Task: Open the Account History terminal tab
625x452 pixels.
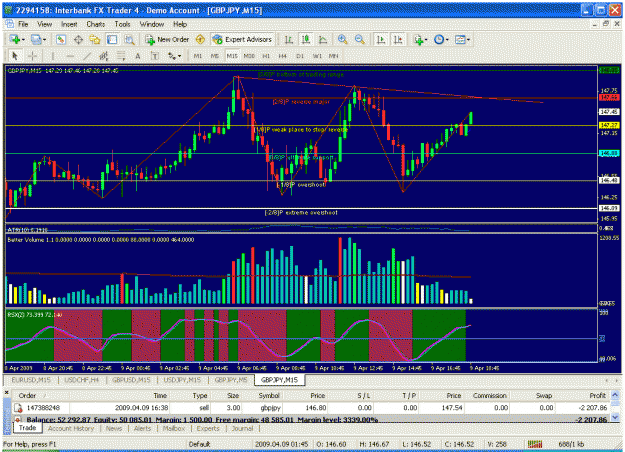Action: point(71,428)
